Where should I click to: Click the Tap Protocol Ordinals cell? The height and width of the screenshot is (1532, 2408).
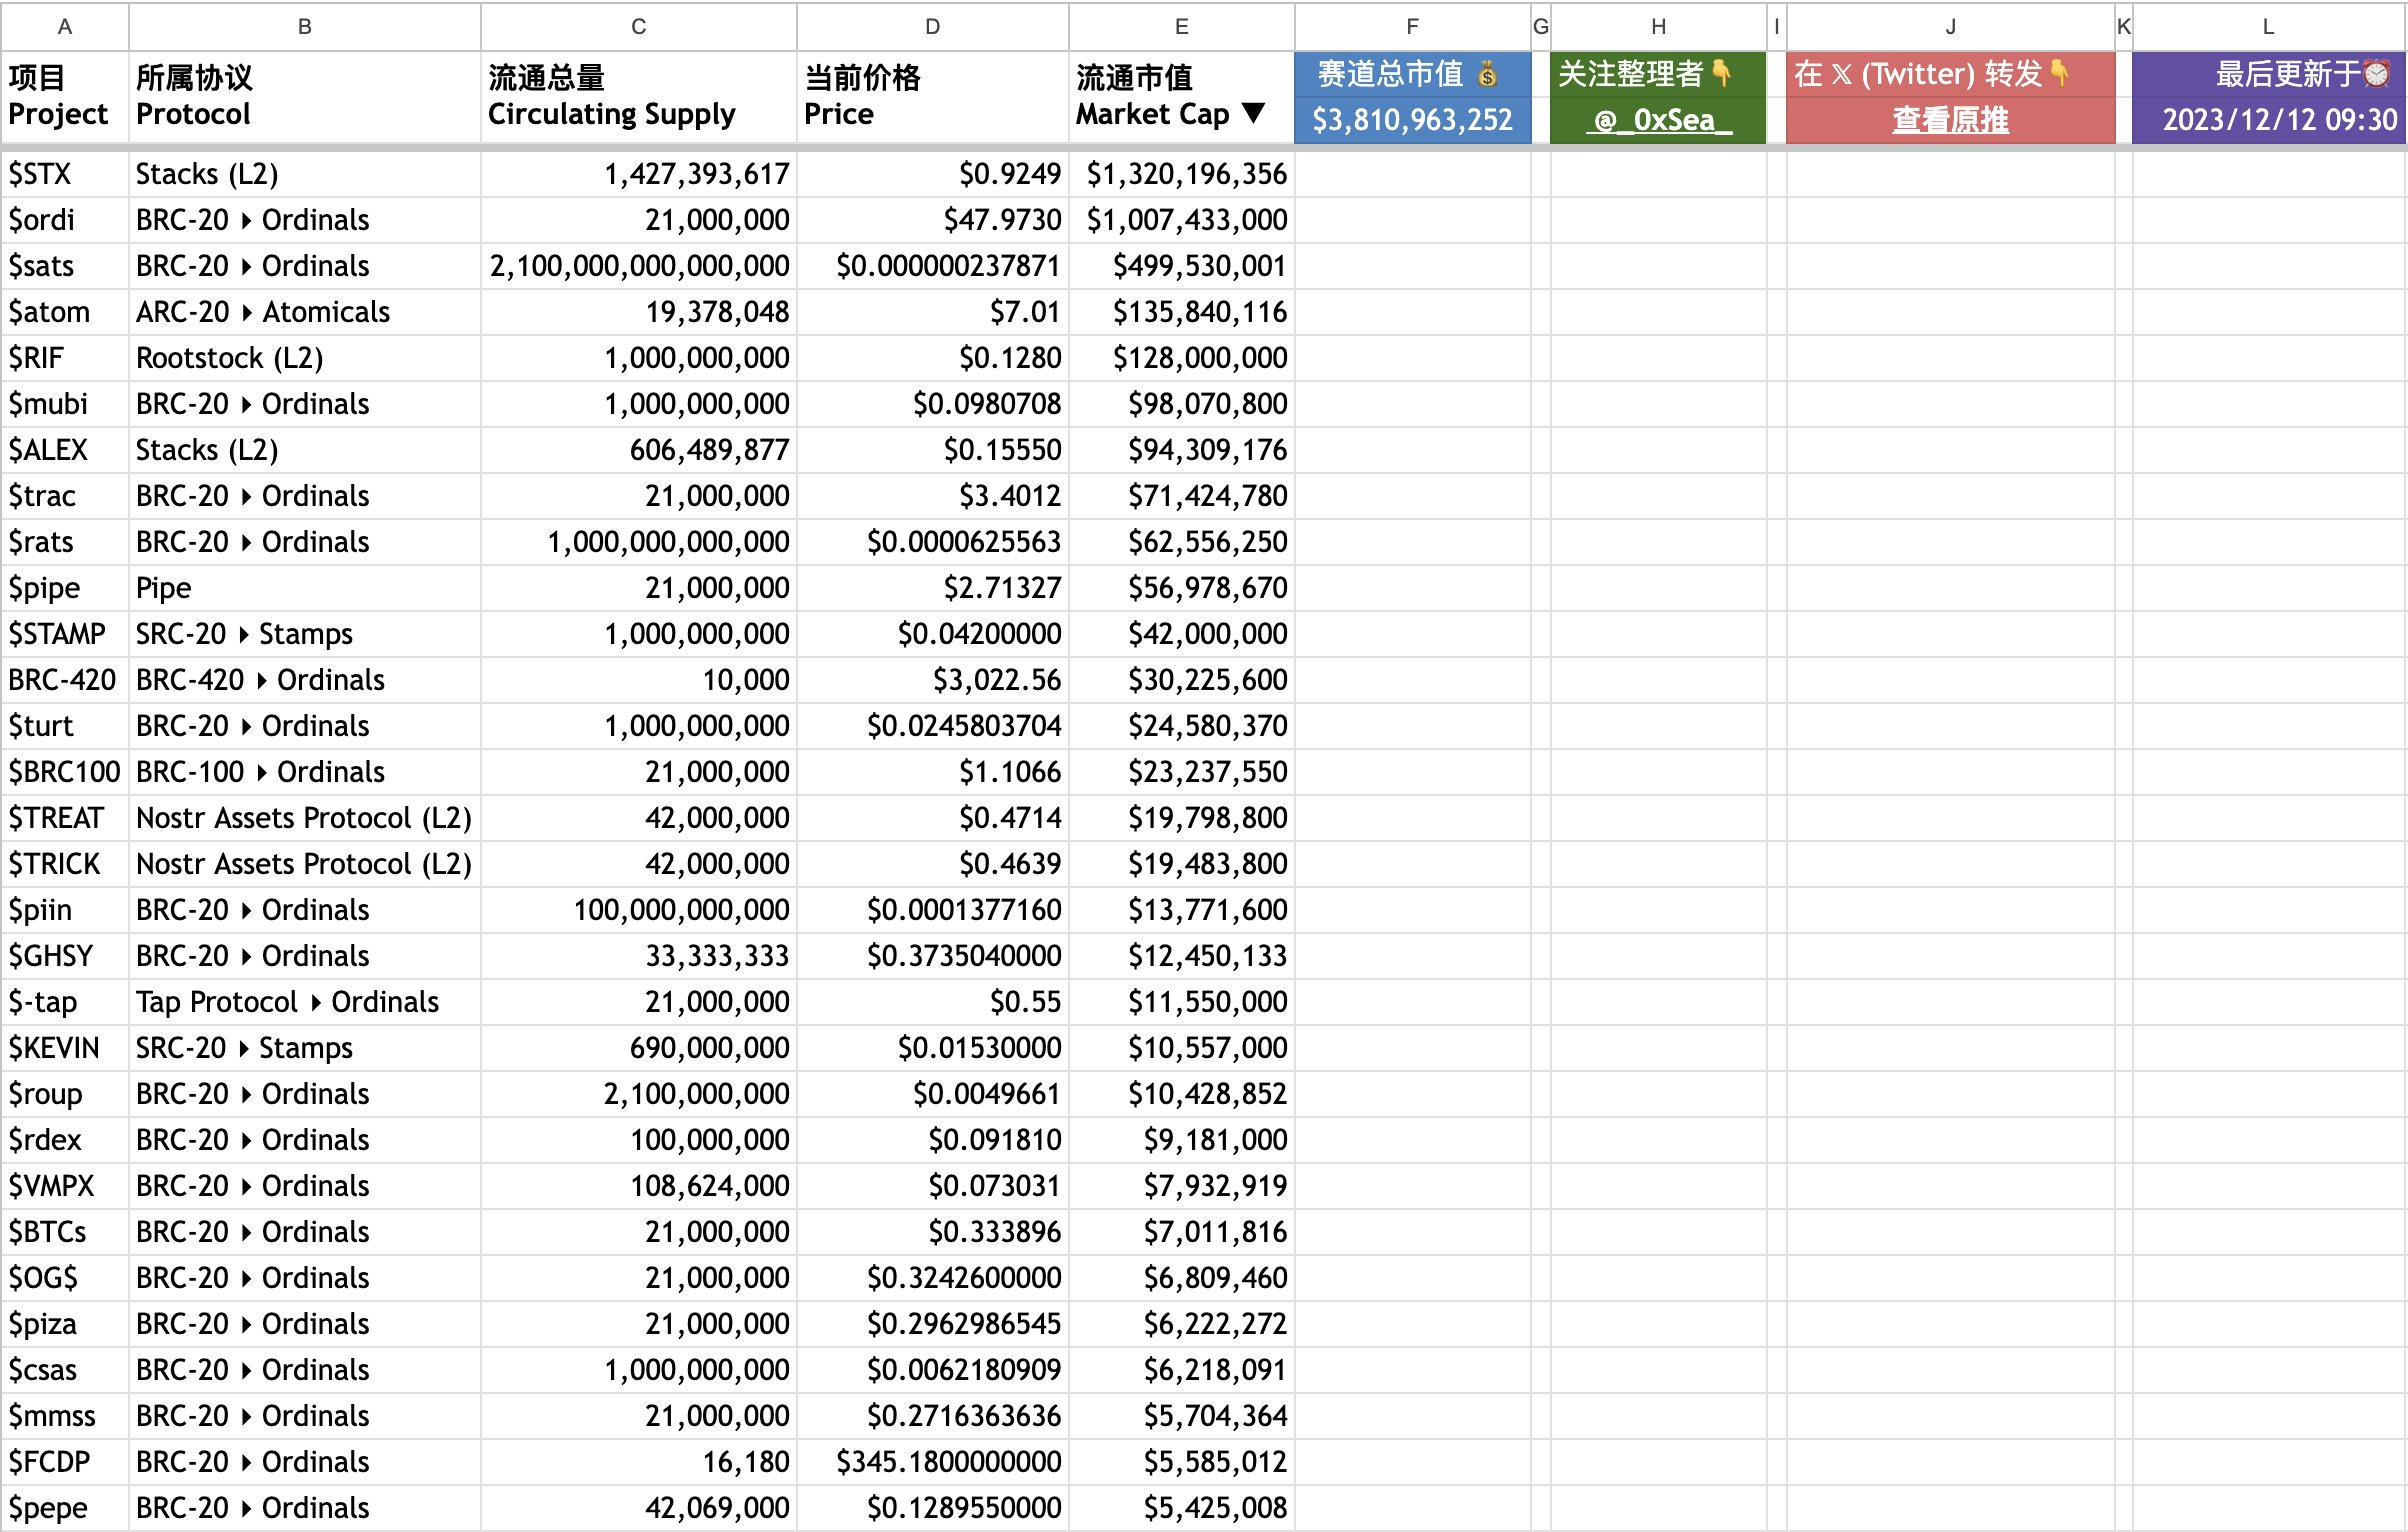pyautogui.click(x=305, y=1002)
